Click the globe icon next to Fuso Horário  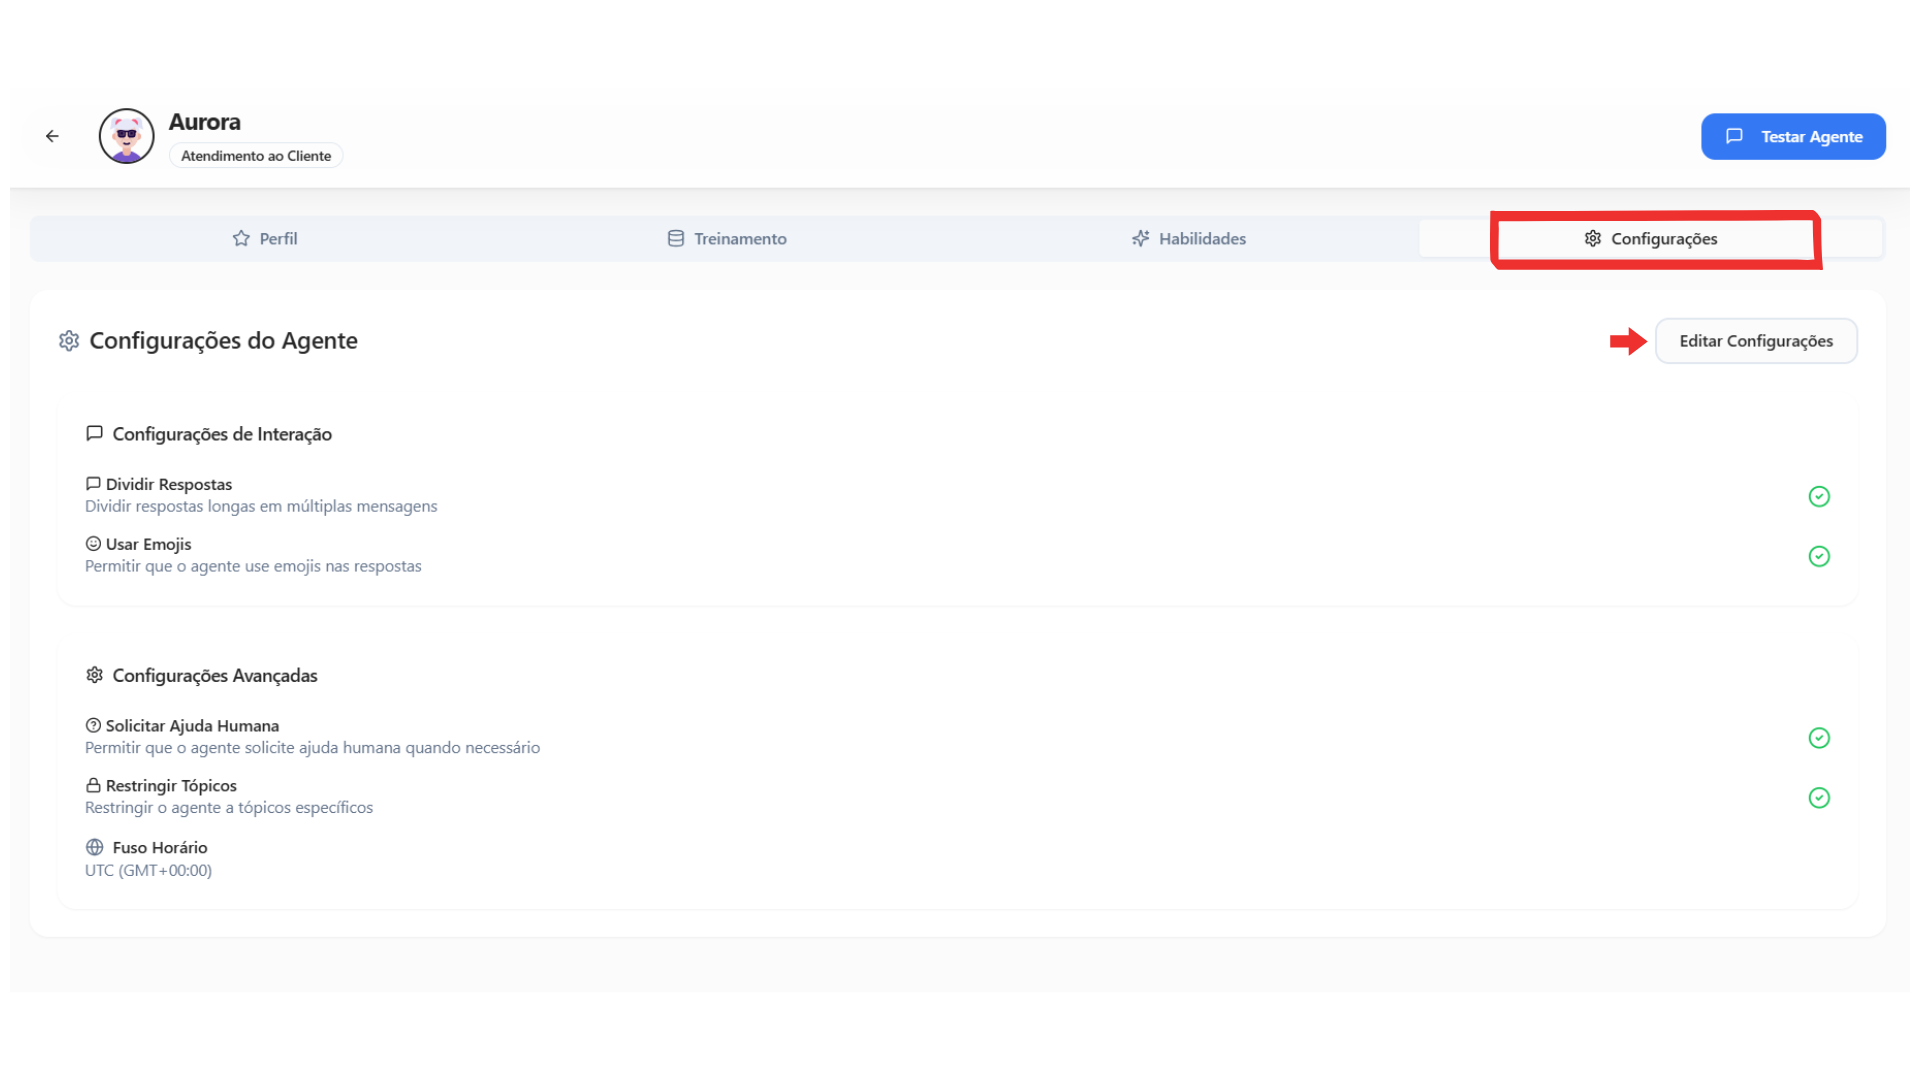pyautogui.click(x=95, y=848)
